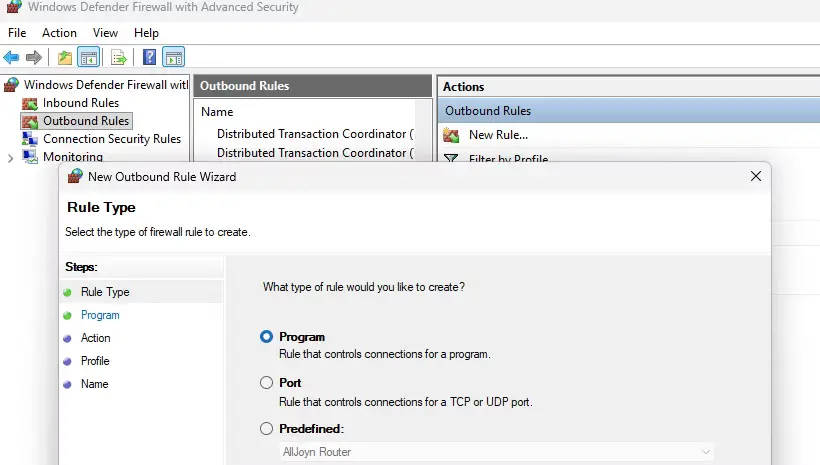This screenshot has width=820, height=465.
Task: Go to the Profile wizard step
Action: coord(95,361)
